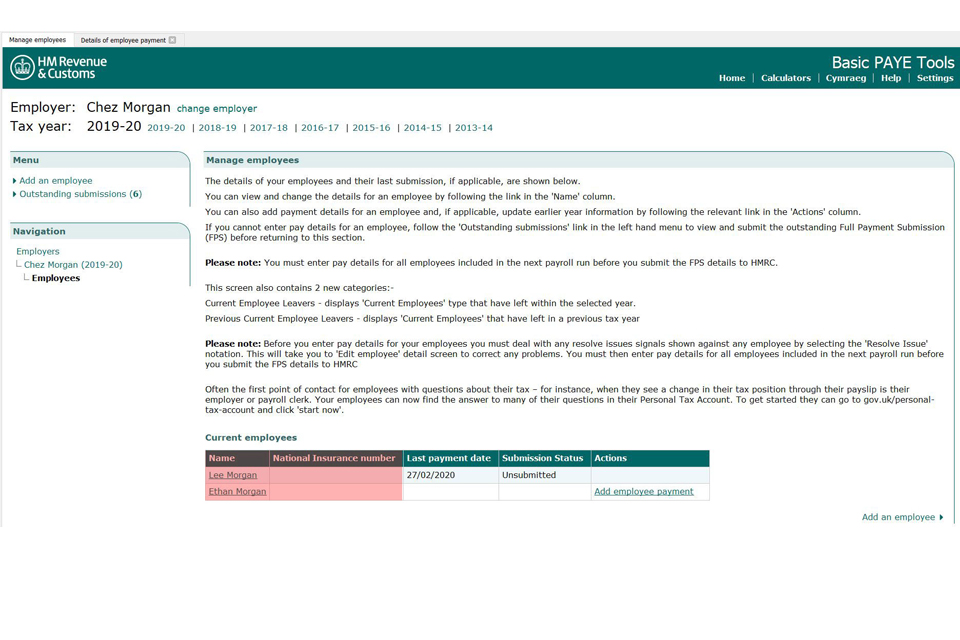
Task: Expand the Employers node in Navigation
Action: (x=37, y=251)
